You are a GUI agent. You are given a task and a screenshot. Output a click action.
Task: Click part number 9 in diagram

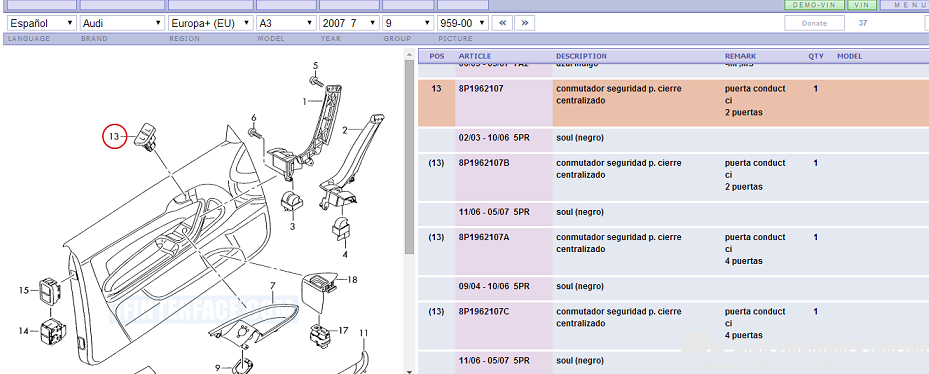pyautogui.click(x=217, y=368)
